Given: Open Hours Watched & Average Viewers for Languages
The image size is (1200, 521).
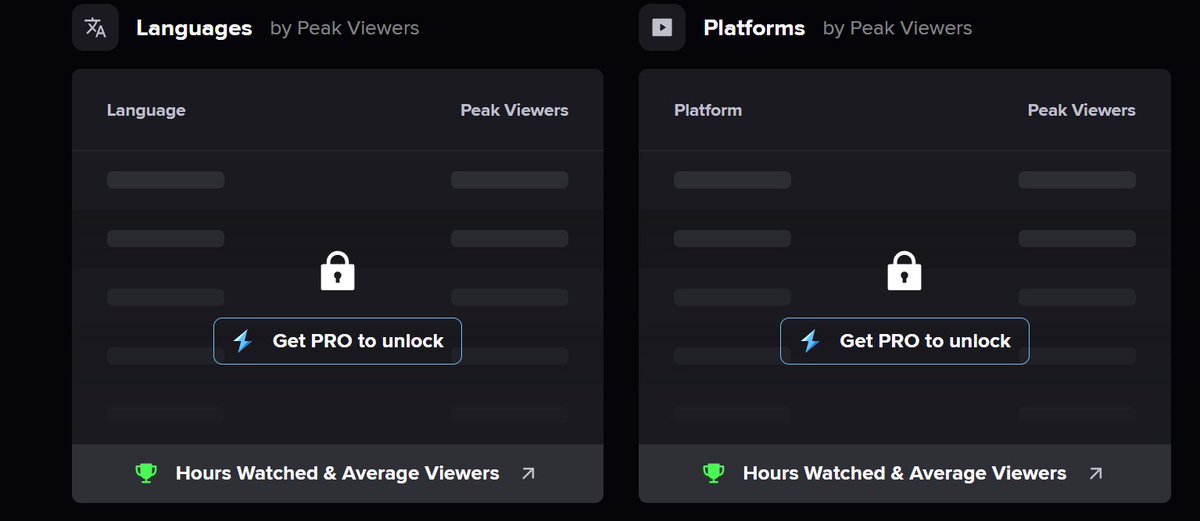Looking at the screenshot, I should click(x=337, y=473).
